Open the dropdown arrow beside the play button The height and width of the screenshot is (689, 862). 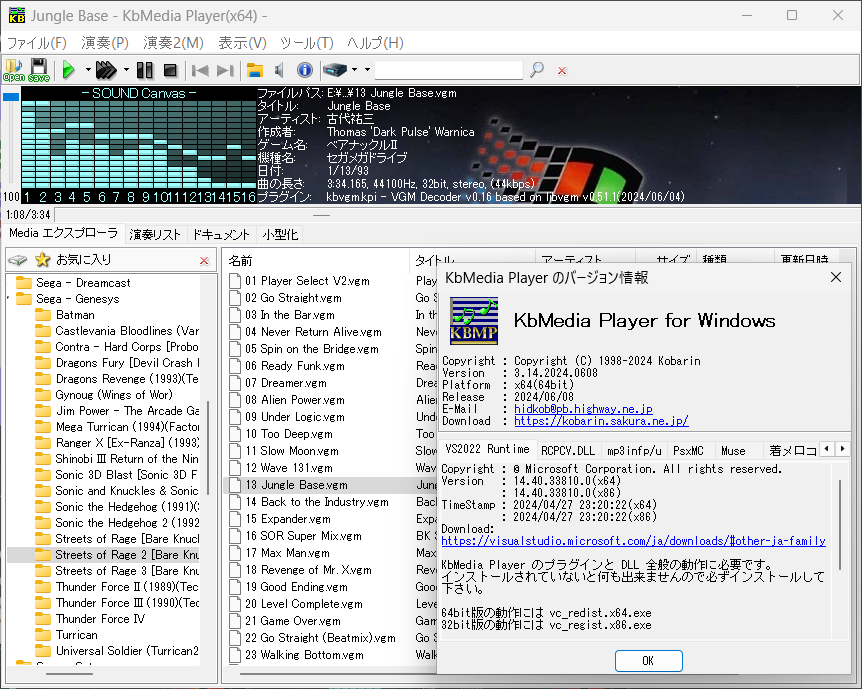[x=88, y=70]
